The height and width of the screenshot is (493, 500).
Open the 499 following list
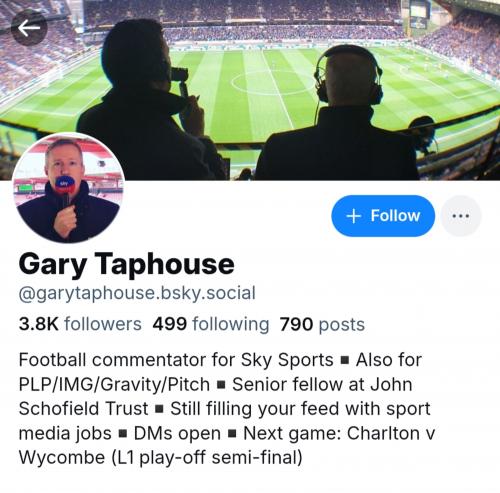click(211, 324)
